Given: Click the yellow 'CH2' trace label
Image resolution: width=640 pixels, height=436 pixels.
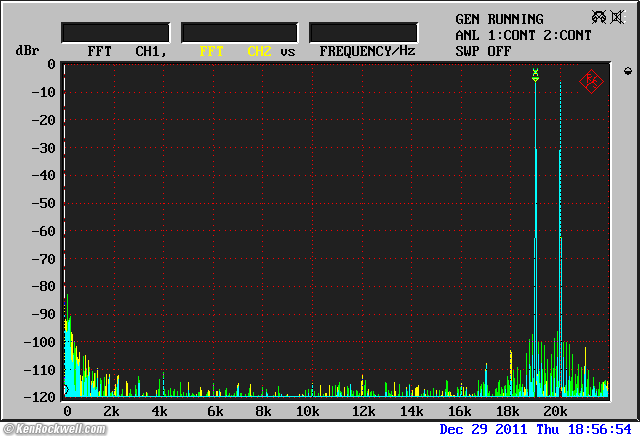Looking at the screenshot, I should click(259, 51).
